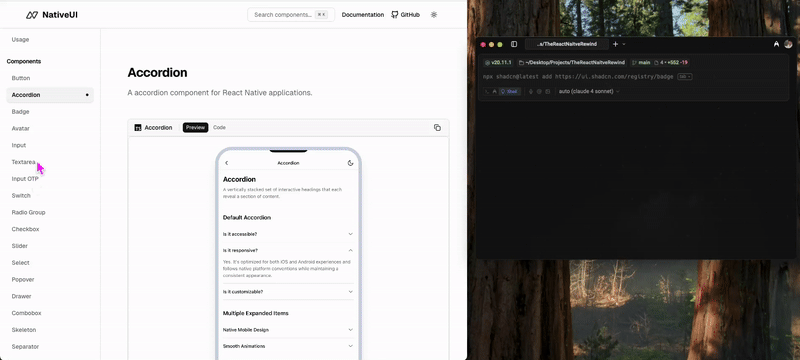The width and height of the screenshot is (800, 360).
Task: Expand the 'Is it customizable?' accordion item
Action: tap(288, 292)
